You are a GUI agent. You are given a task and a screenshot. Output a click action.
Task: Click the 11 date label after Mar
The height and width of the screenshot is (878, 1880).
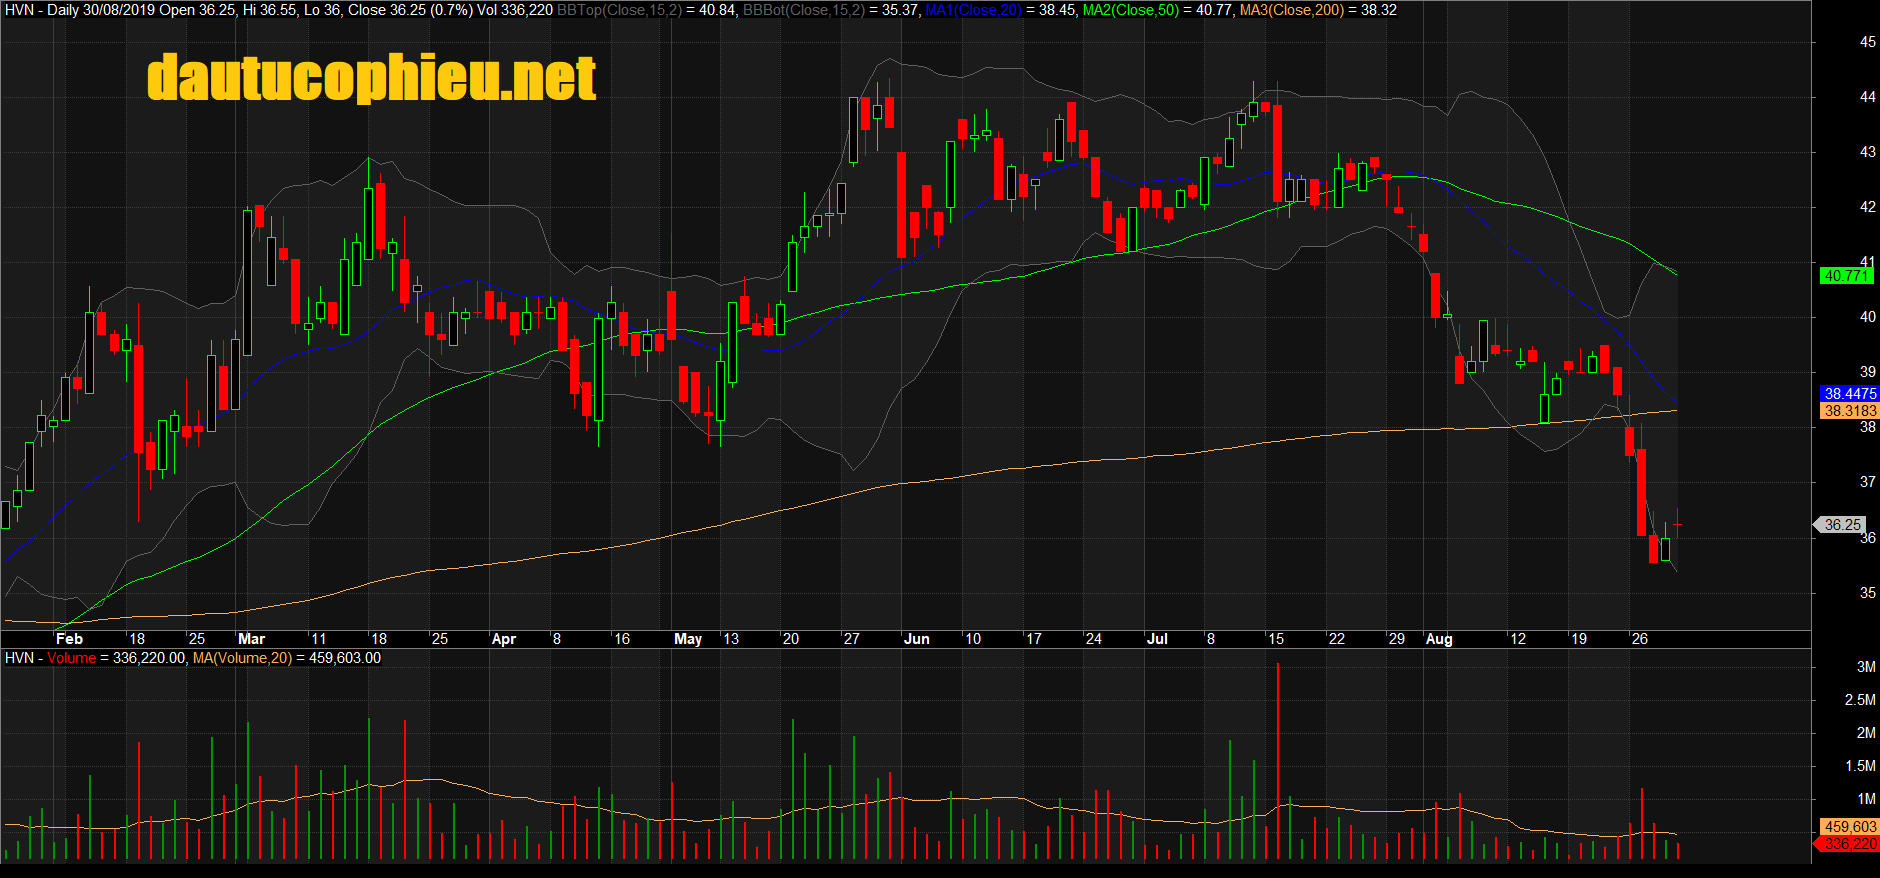(x=318, y=639)
